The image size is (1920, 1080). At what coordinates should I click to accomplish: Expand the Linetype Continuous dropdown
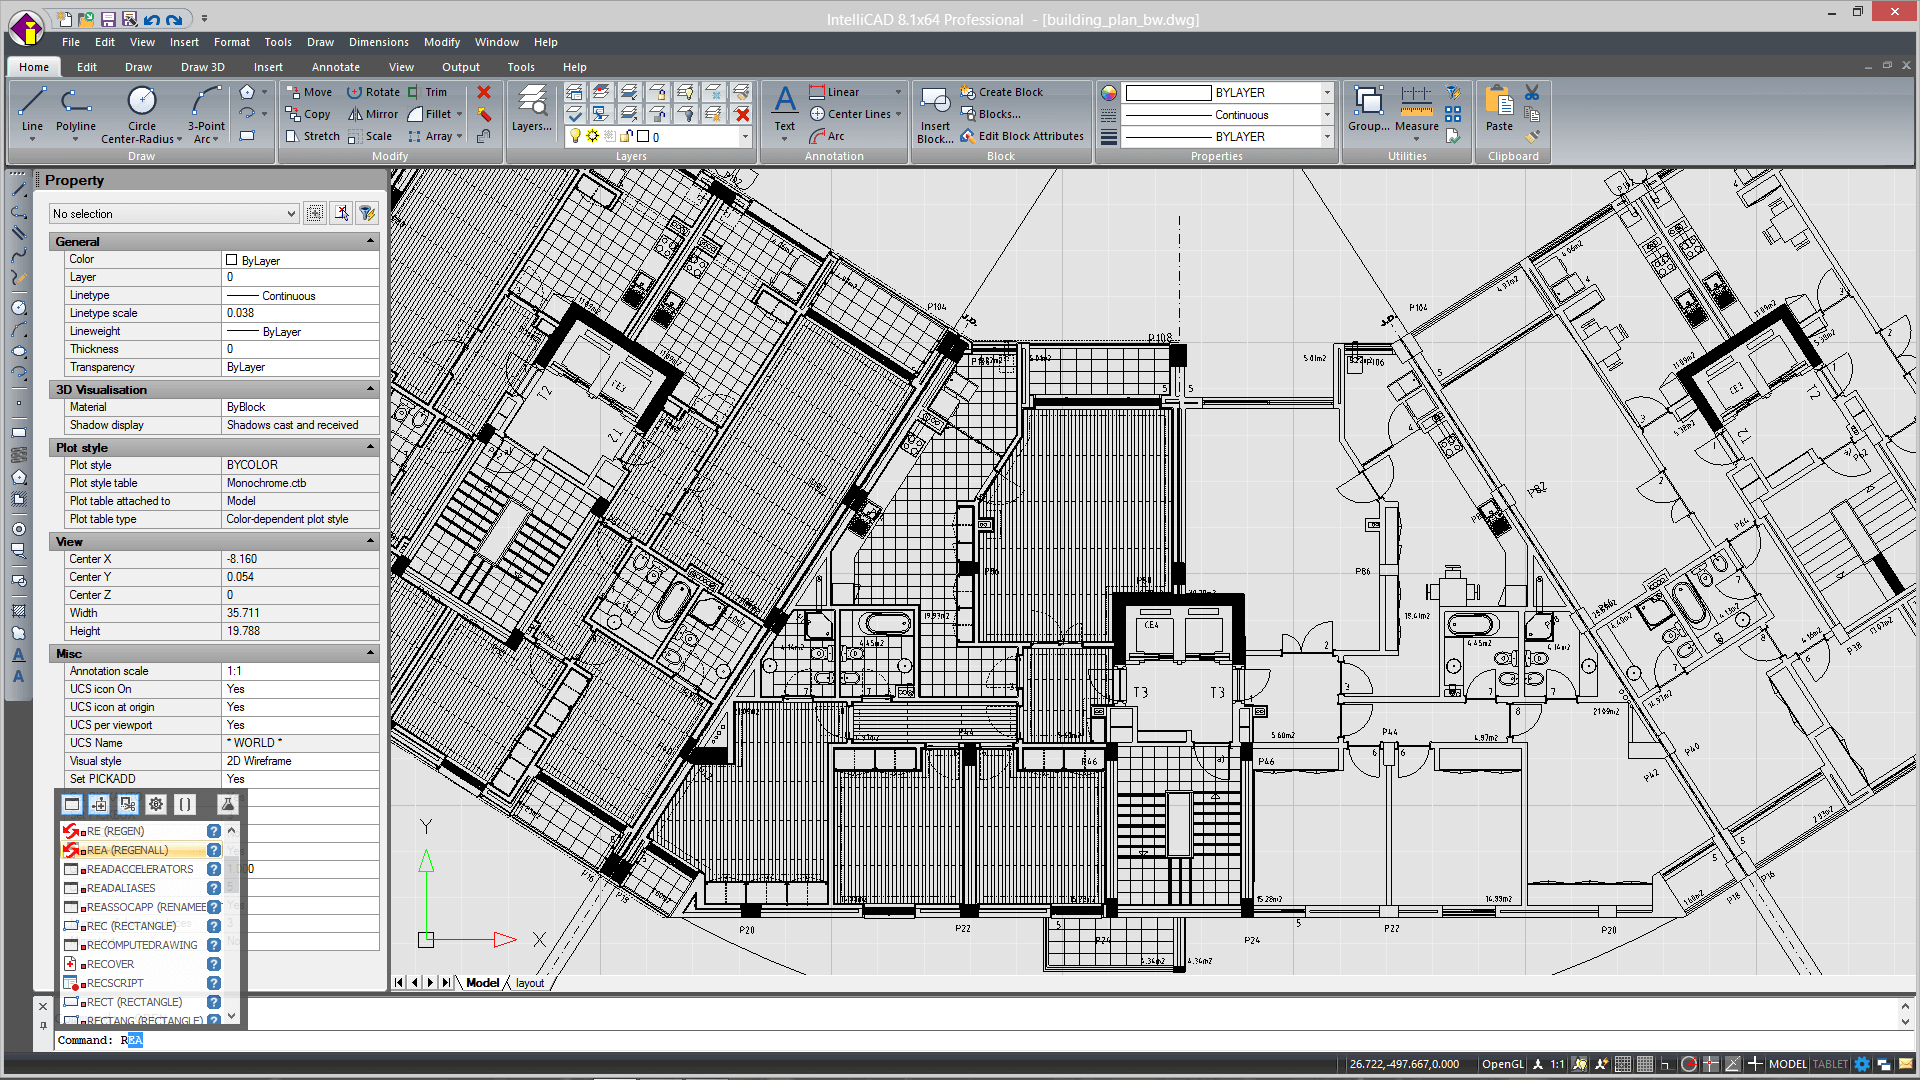point(1325,114)
